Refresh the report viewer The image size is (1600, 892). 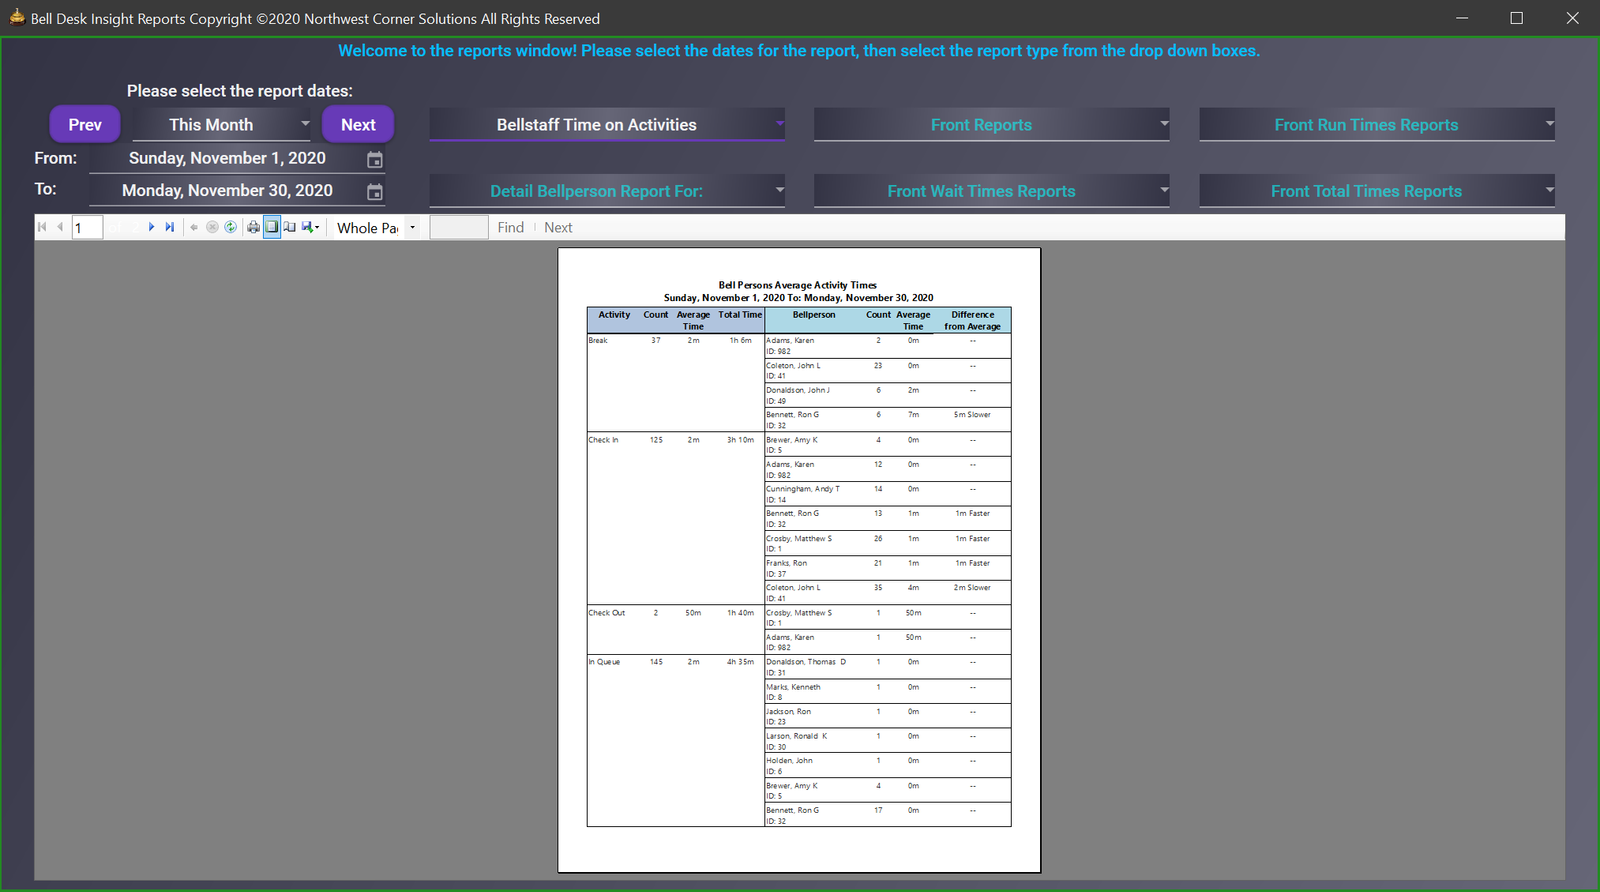(x=231, y=227)
